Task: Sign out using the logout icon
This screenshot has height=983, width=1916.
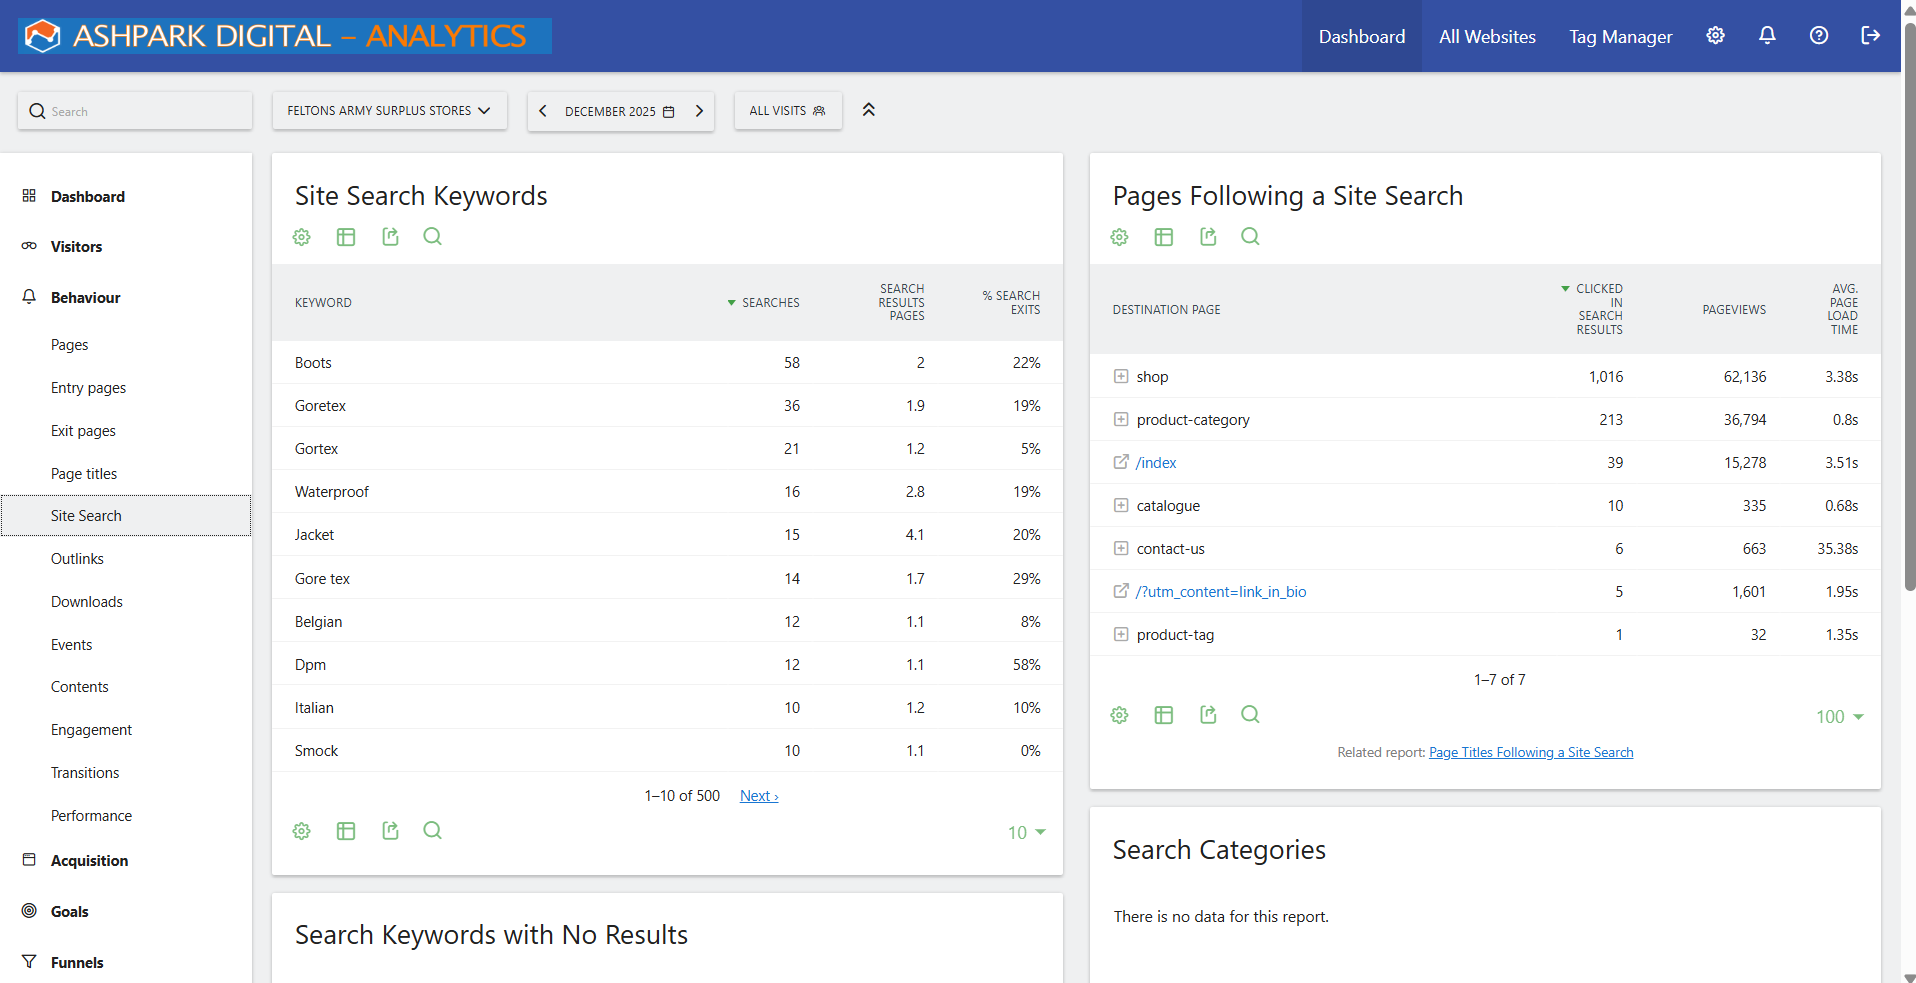Action: pos(1870,35)
